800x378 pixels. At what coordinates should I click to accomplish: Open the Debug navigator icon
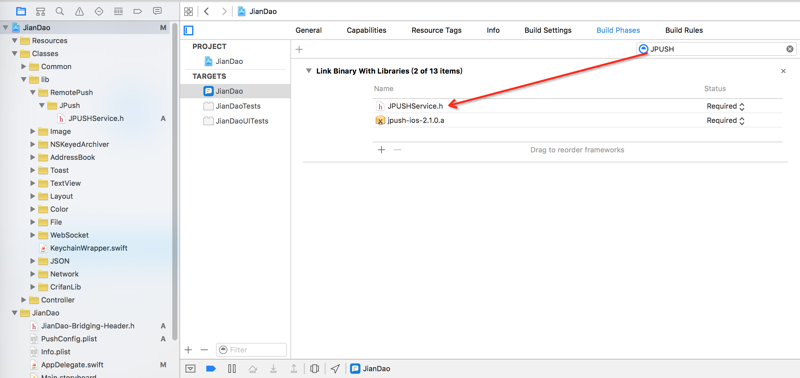coord(118,11)
